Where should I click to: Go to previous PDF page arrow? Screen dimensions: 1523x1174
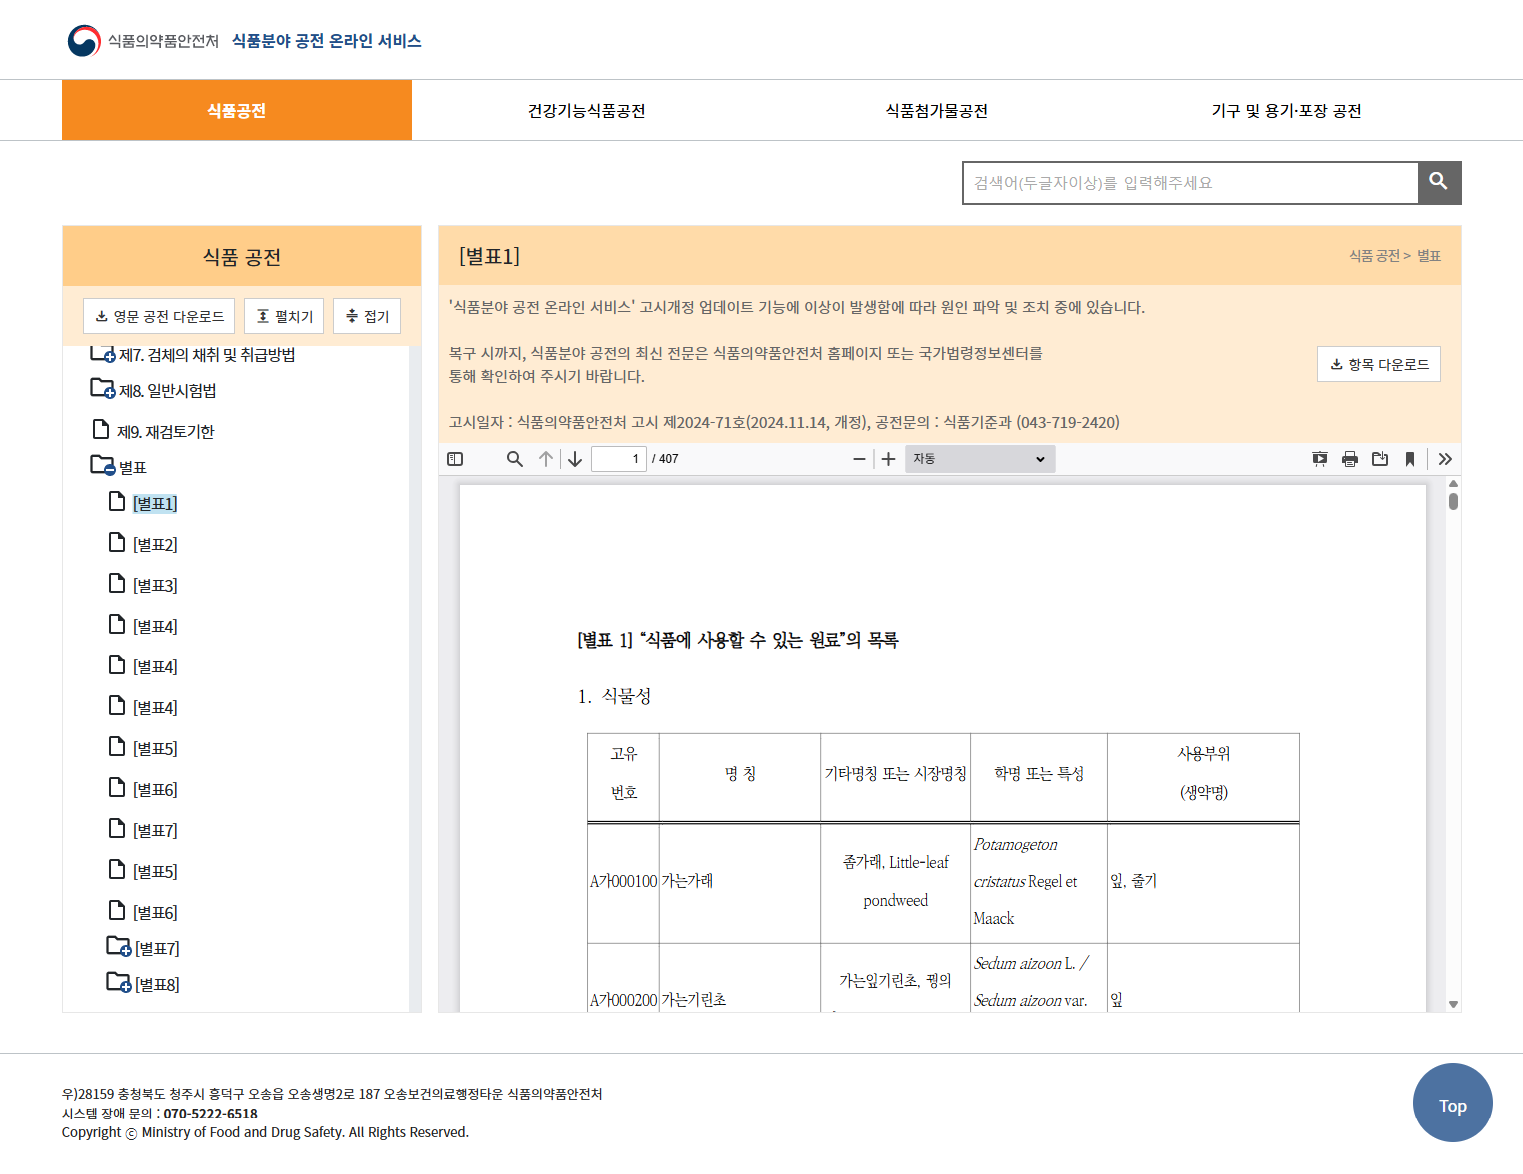[546, 459]
